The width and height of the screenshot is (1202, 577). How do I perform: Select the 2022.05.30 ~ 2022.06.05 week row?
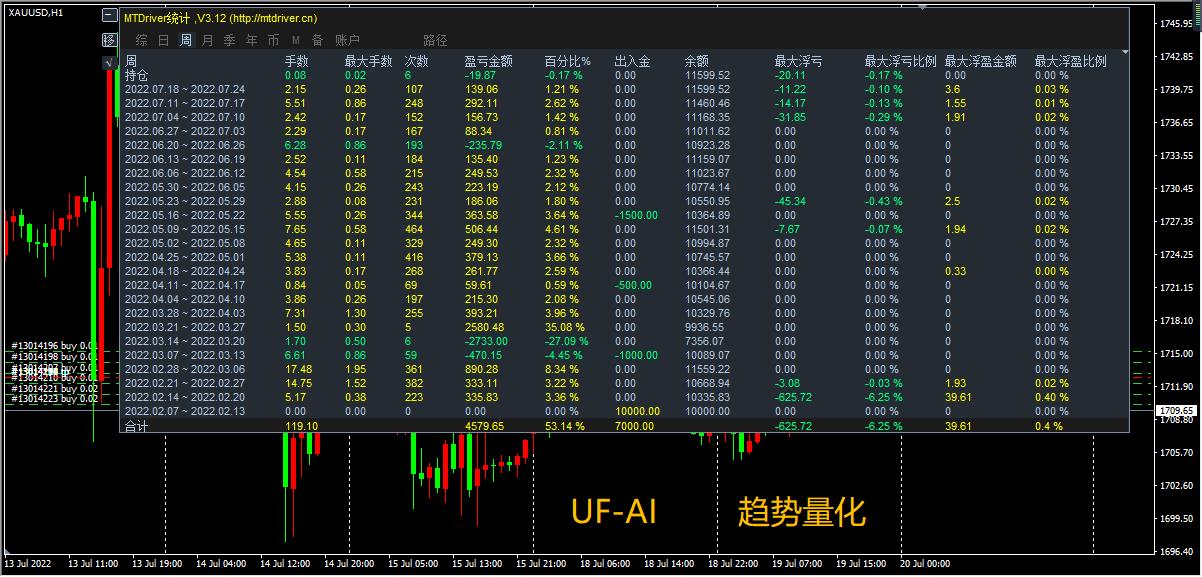click(x=624, y=187)
